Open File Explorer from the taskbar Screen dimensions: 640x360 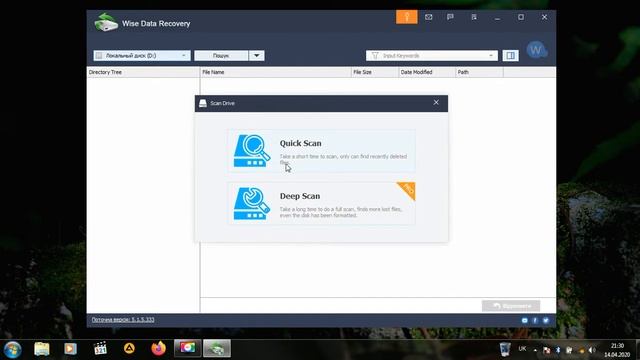coord(42,349)
